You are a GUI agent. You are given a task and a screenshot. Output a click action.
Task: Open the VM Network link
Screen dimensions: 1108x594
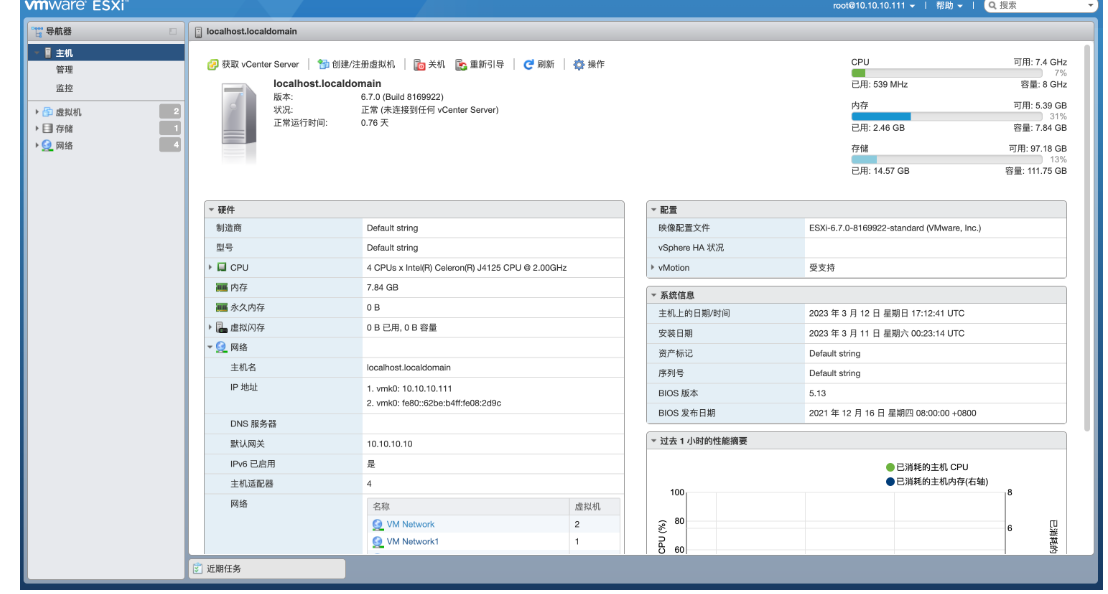point(411,524)
